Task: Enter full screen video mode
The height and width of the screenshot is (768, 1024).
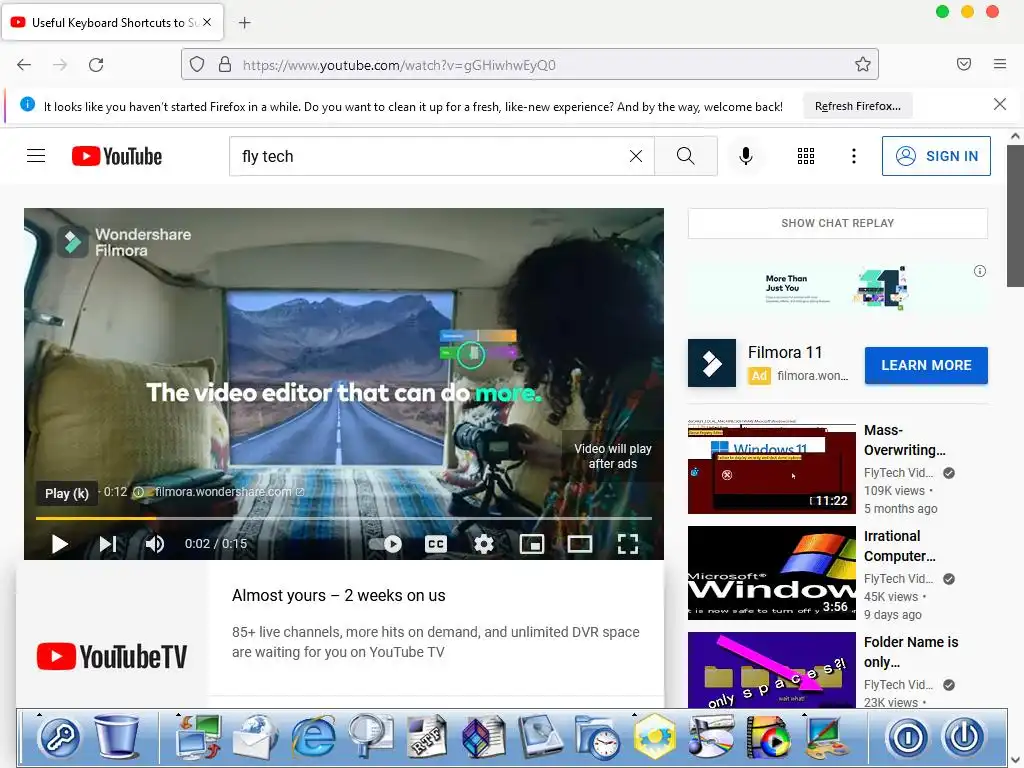Action: pos(628,543)
